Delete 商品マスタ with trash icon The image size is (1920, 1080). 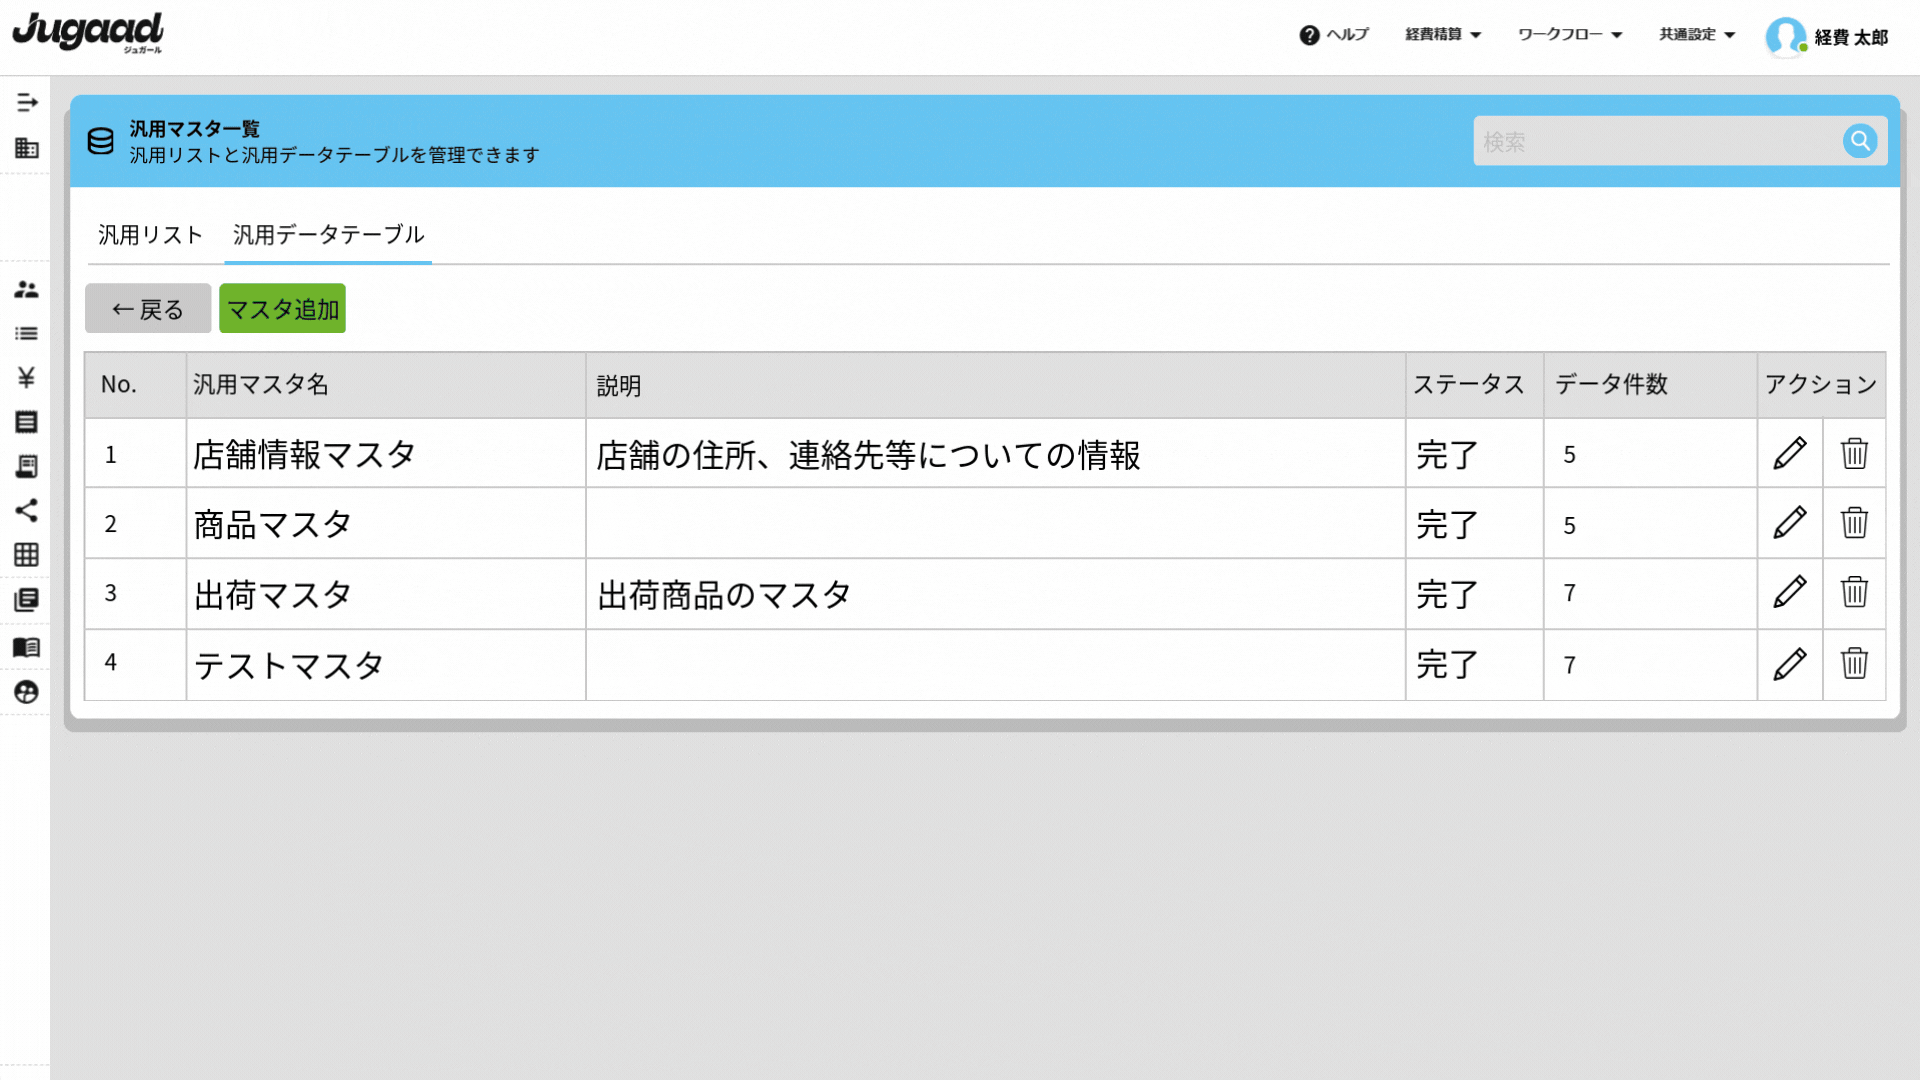click(1854, 523)
